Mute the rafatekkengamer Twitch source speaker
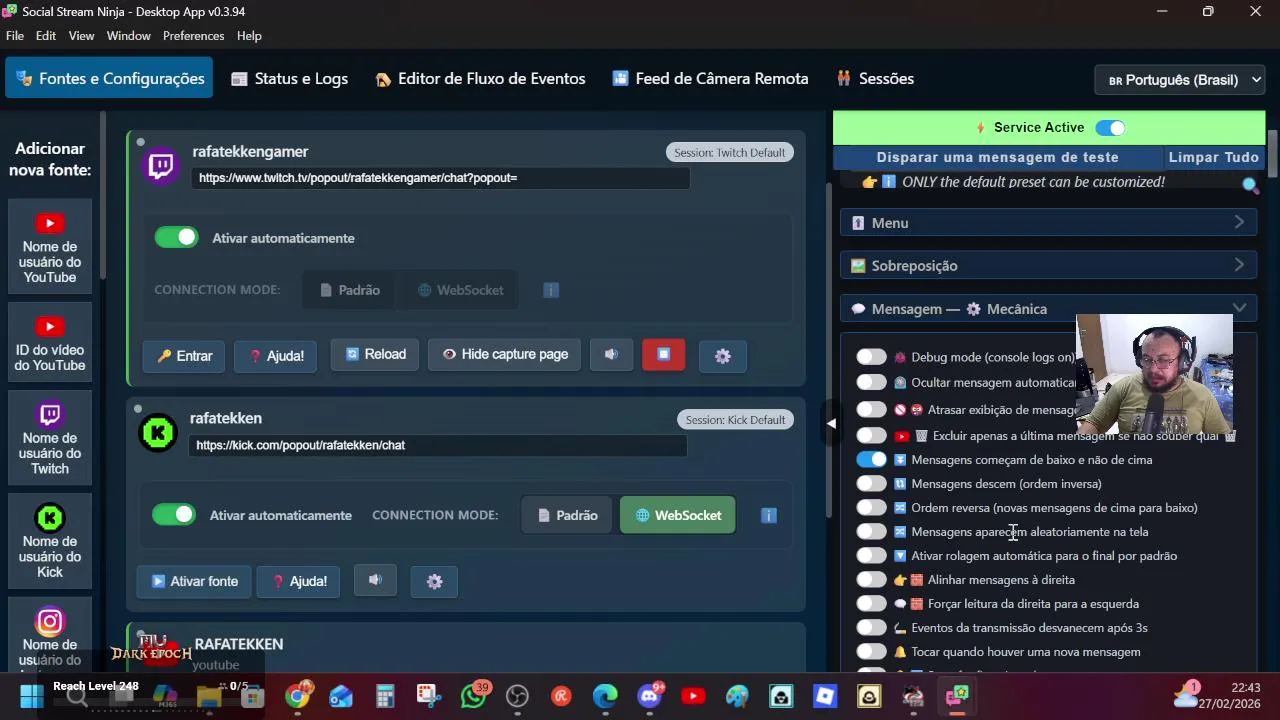Viewport: 1280px width, 720px height. tap(611, 355)
